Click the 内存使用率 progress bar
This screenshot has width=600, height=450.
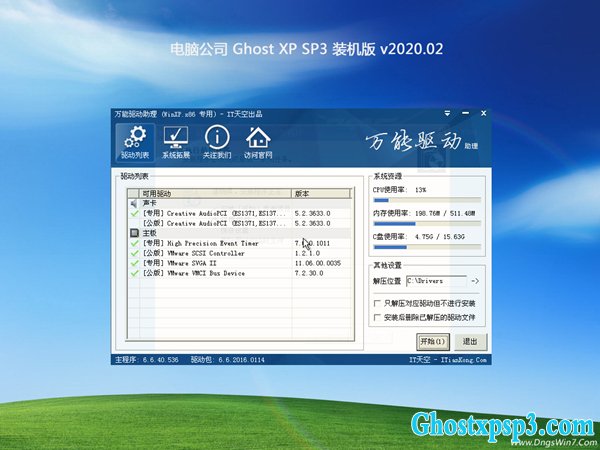coord(427,224)
